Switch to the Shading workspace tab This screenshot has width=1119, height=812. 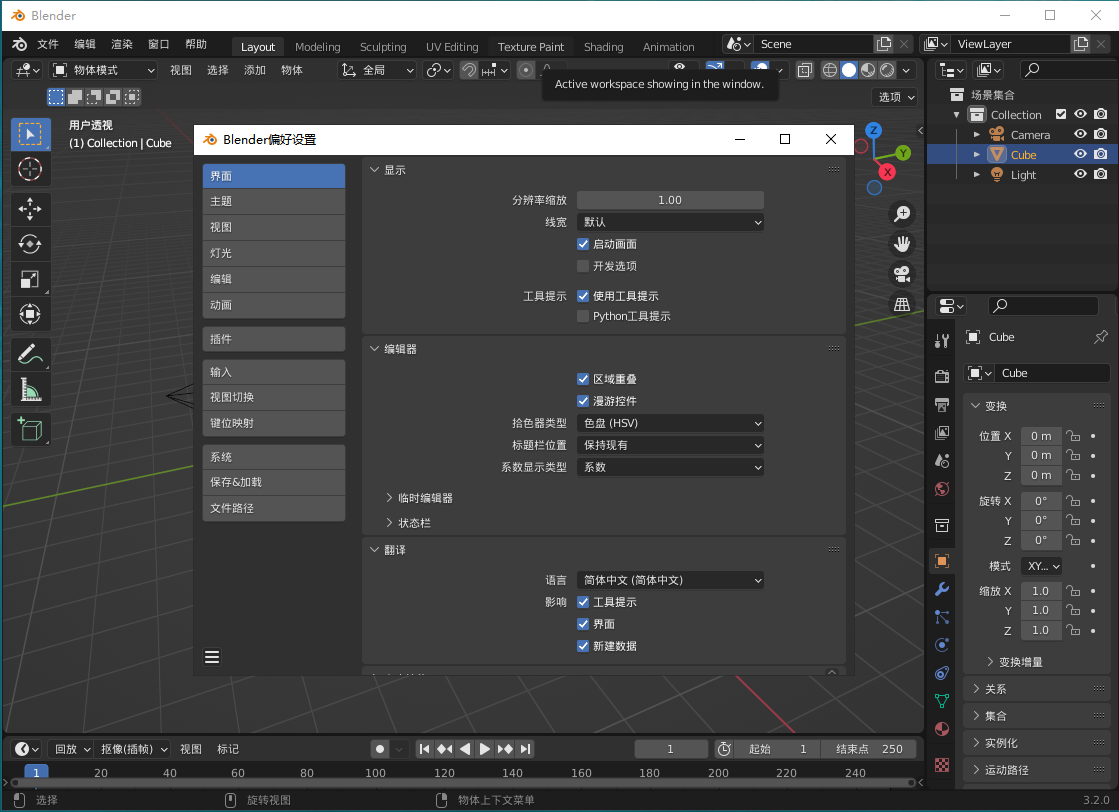[x=603, y=46]
